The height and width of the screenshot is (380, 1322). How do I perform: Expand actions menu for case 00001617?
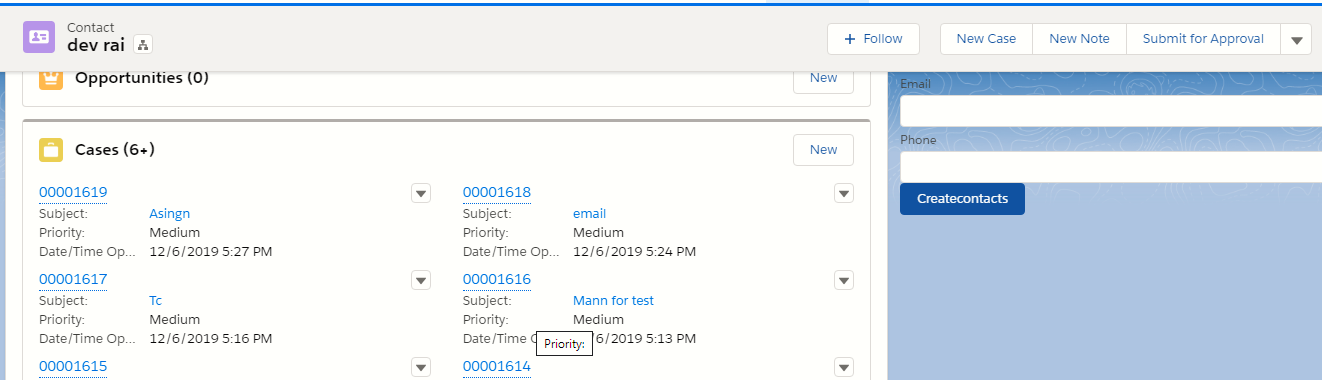(x=421, y=280)
